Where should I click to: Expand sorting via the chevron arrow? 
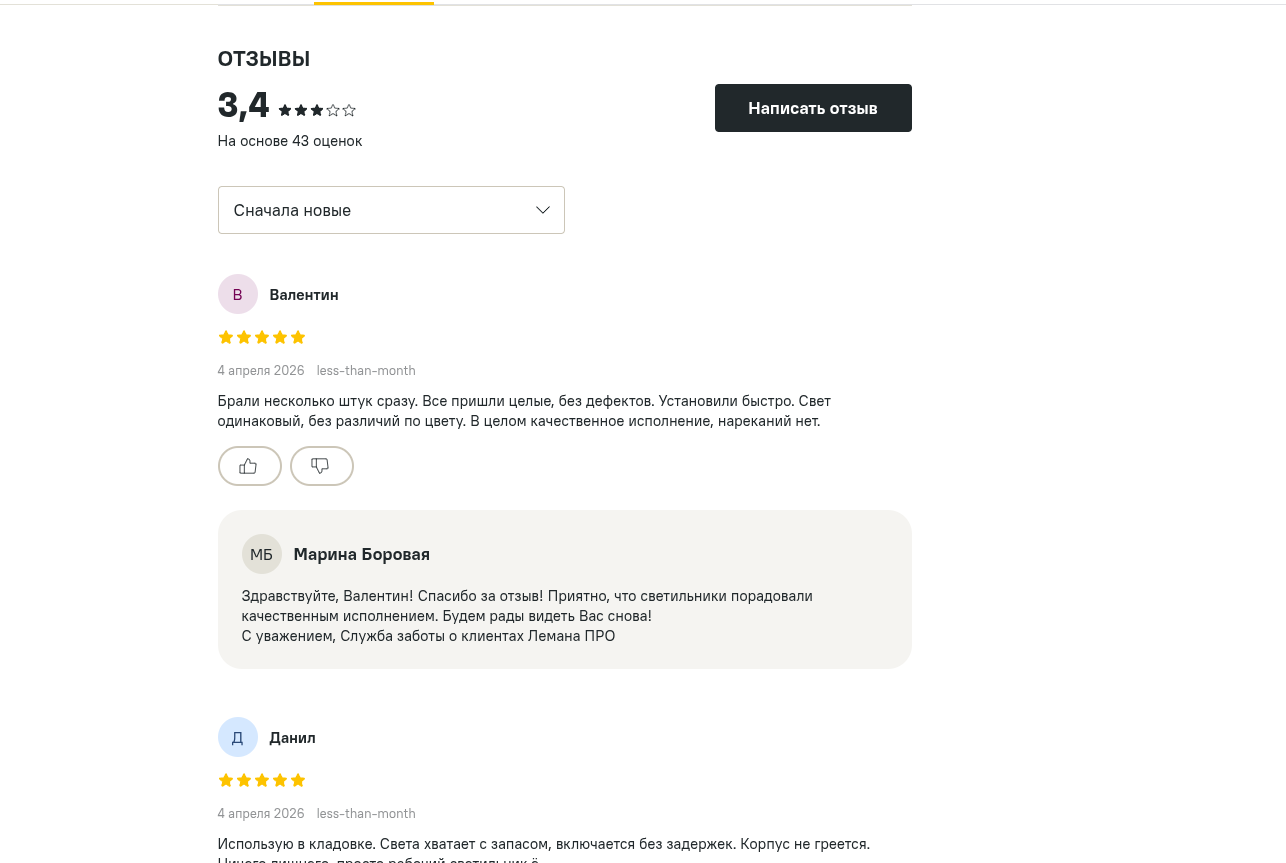coord(543,210)
